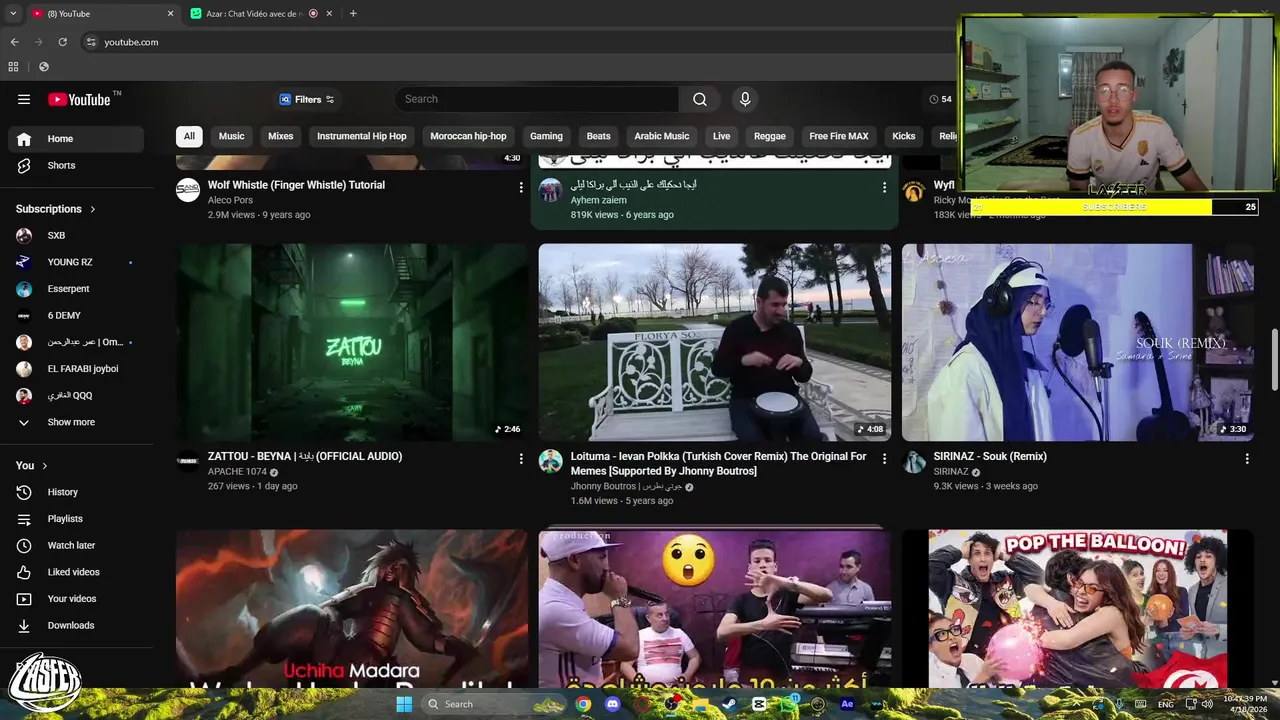Image resolution: width=1280 pixels, height=720 pixels.
Task: Open Windows Start menu
Action: coord(404,704)
